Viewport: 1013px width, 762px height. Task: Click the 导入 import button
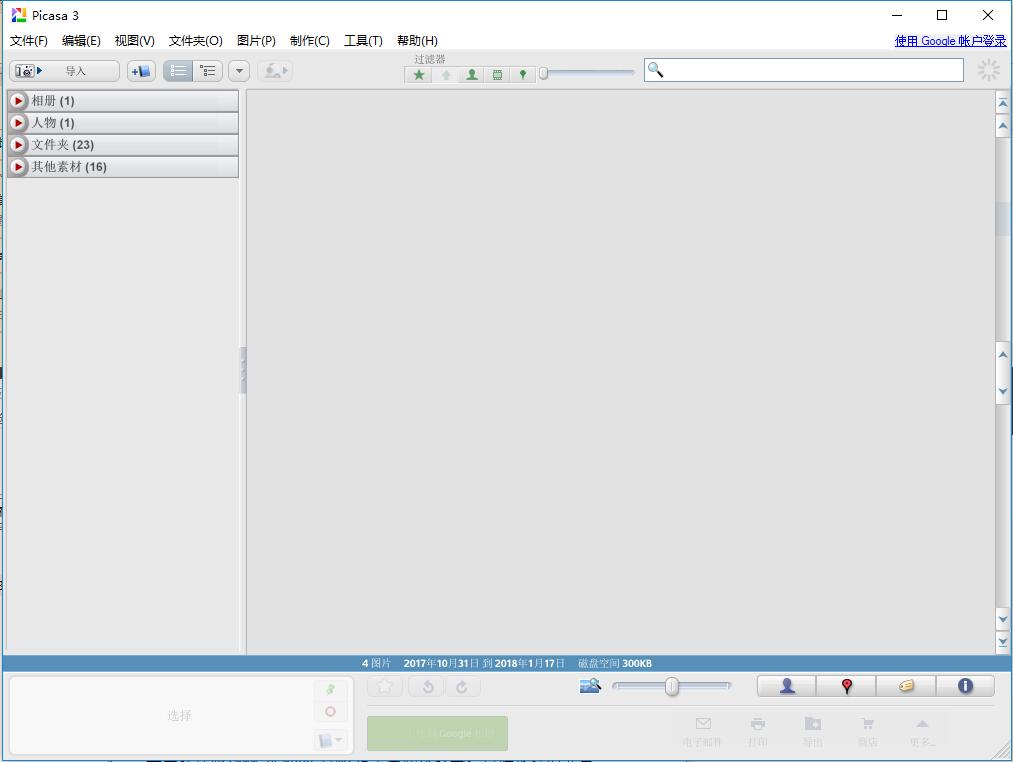(x=64, y=71)
